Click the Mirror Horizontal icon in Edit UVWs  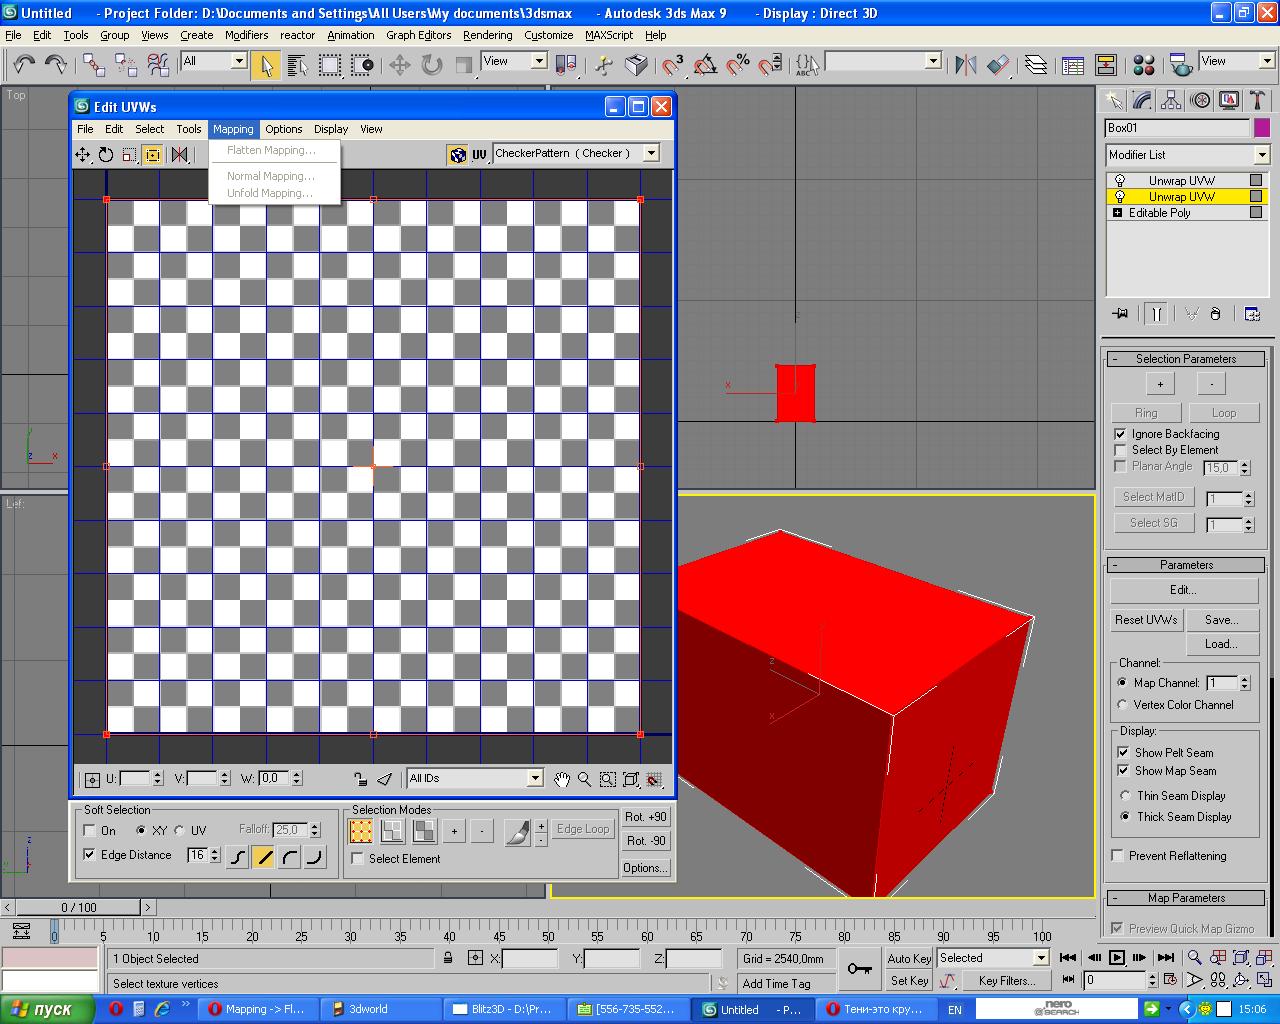click(x=179, y=155)
